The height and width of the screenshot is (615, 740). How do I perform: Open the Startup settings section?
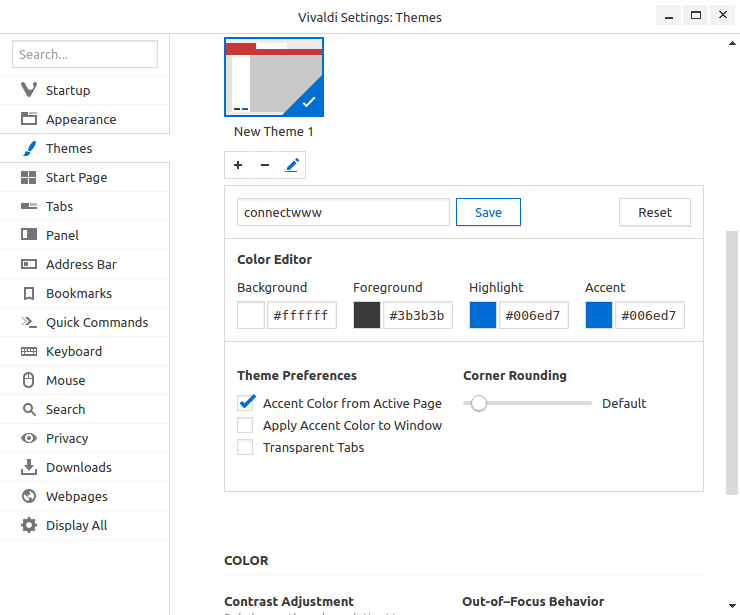coord(84,90)
